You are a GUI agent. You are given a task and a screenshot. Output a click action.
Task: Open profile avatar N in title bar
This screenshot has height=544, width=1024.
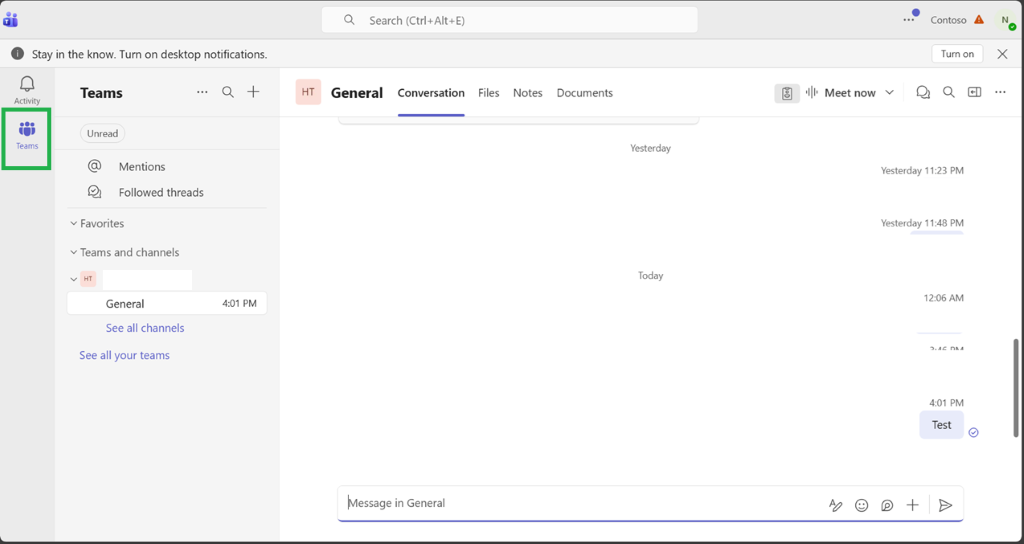[1006, 20]
